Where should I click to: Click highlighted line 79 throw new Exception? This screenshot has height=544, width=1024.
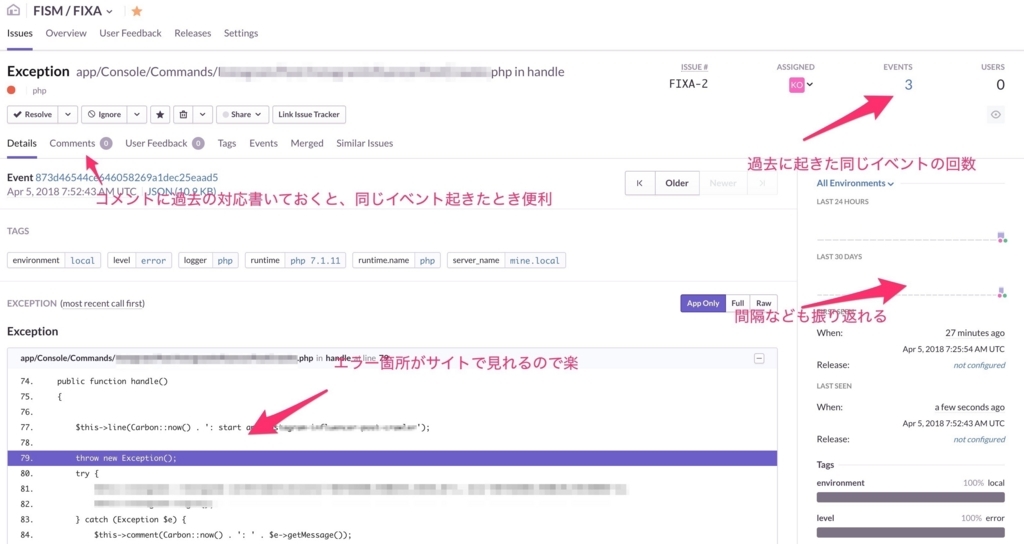(392, 458)
